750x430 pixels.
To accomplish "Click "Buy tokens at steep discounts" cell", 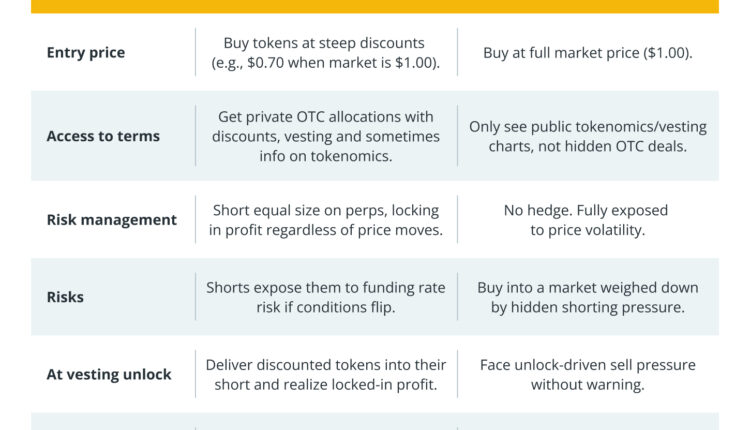I will [325, 43].
